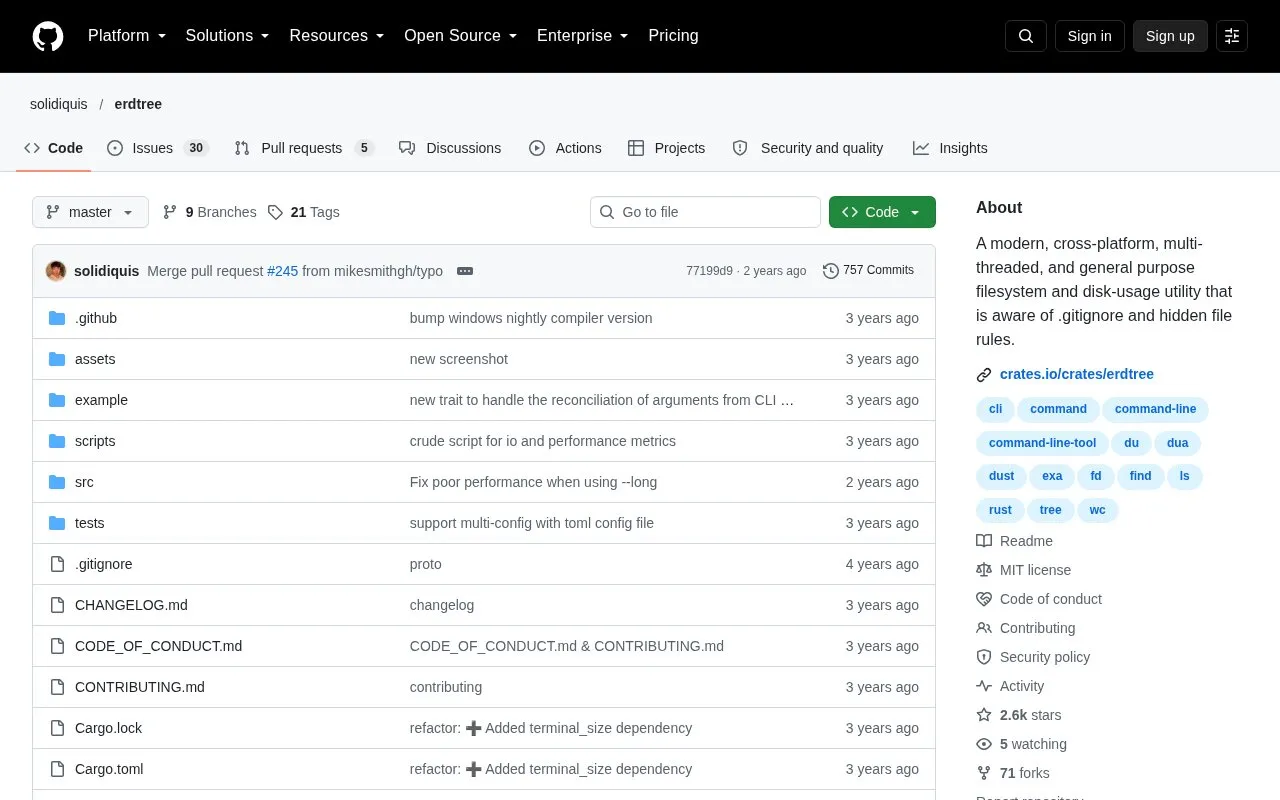Click the heart icon beside Code of conduct
This screenshot has width=1280, height=800.
[984, 599]
